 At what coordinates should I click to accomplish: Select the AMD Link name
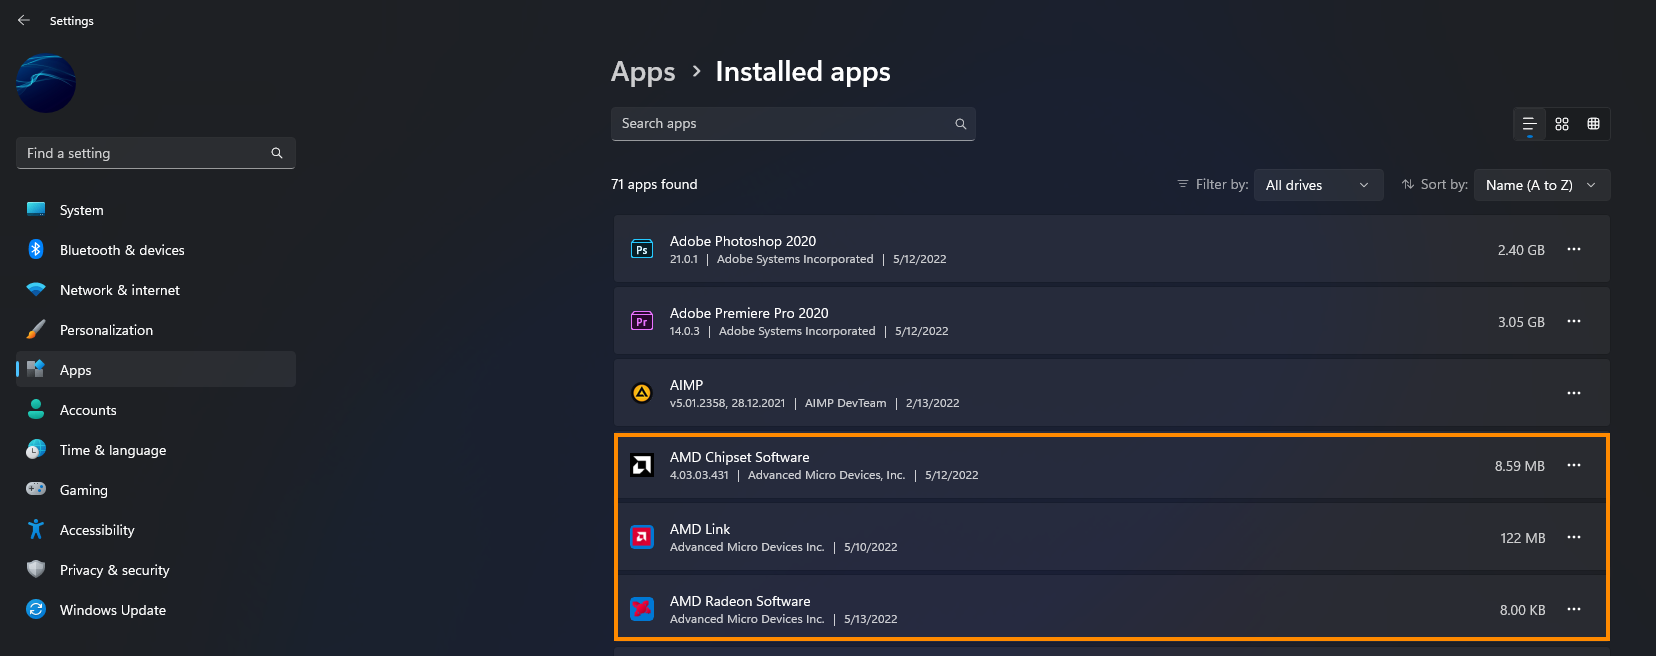pos(700,529)
